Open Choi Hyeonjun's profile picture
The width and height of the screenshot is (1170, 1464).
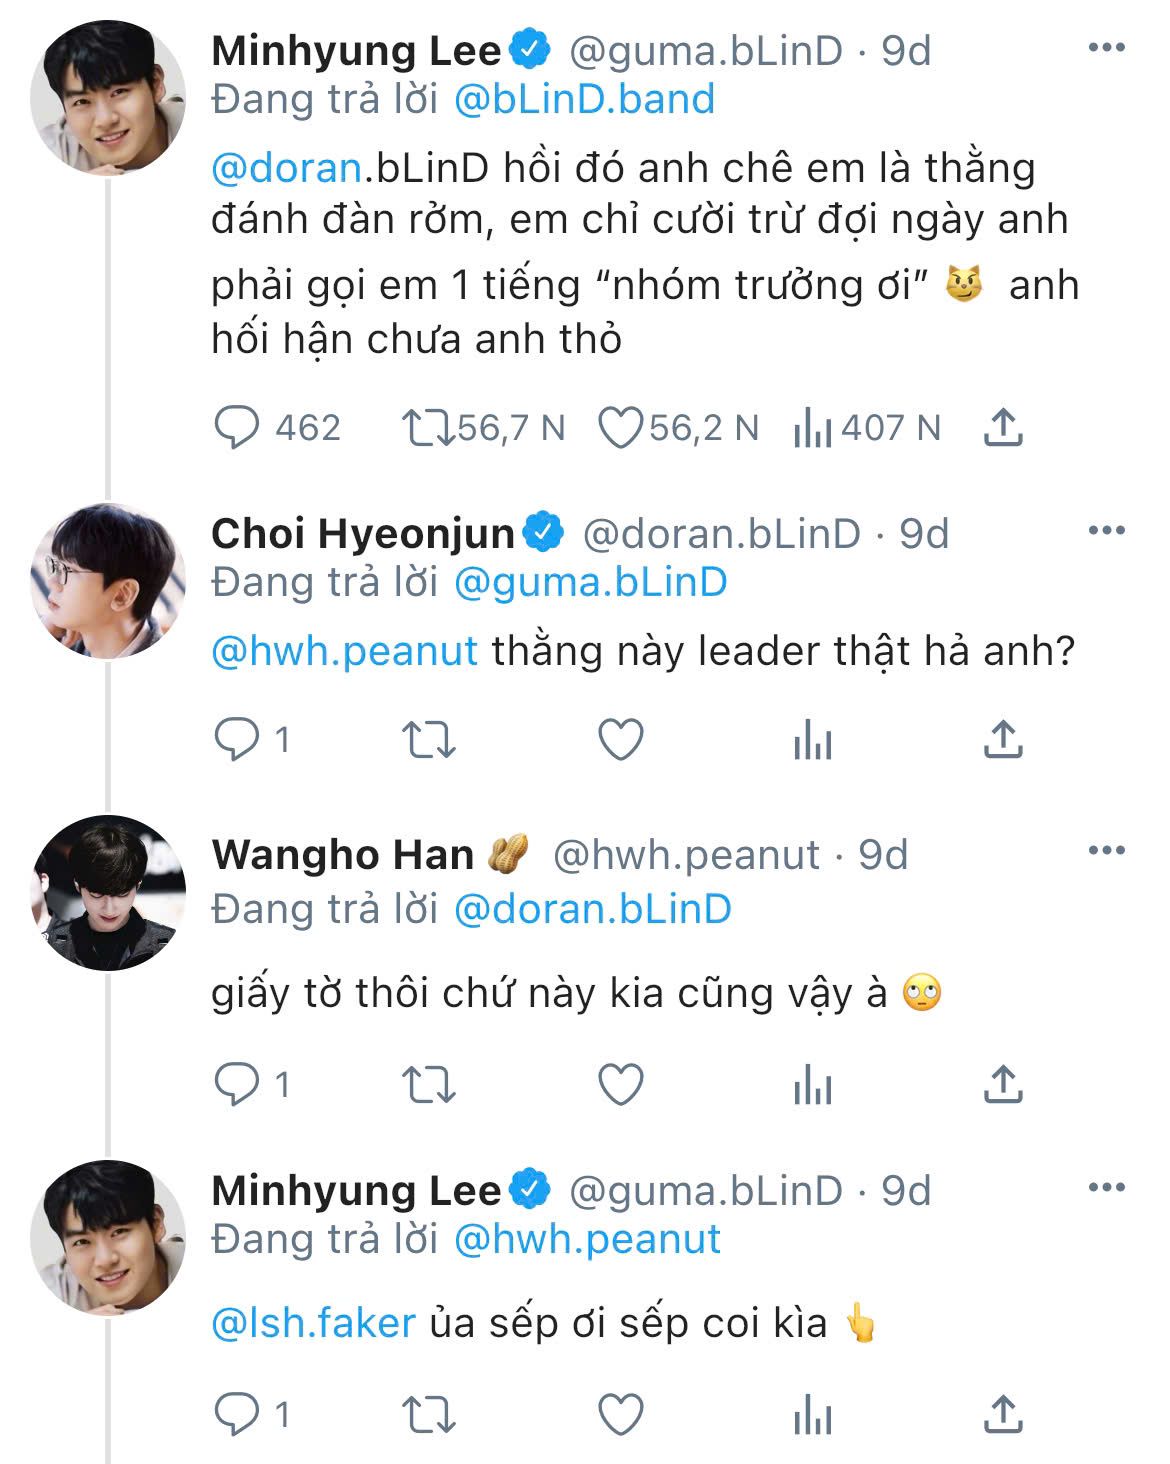pyautogui.click(x=108, y=581)
